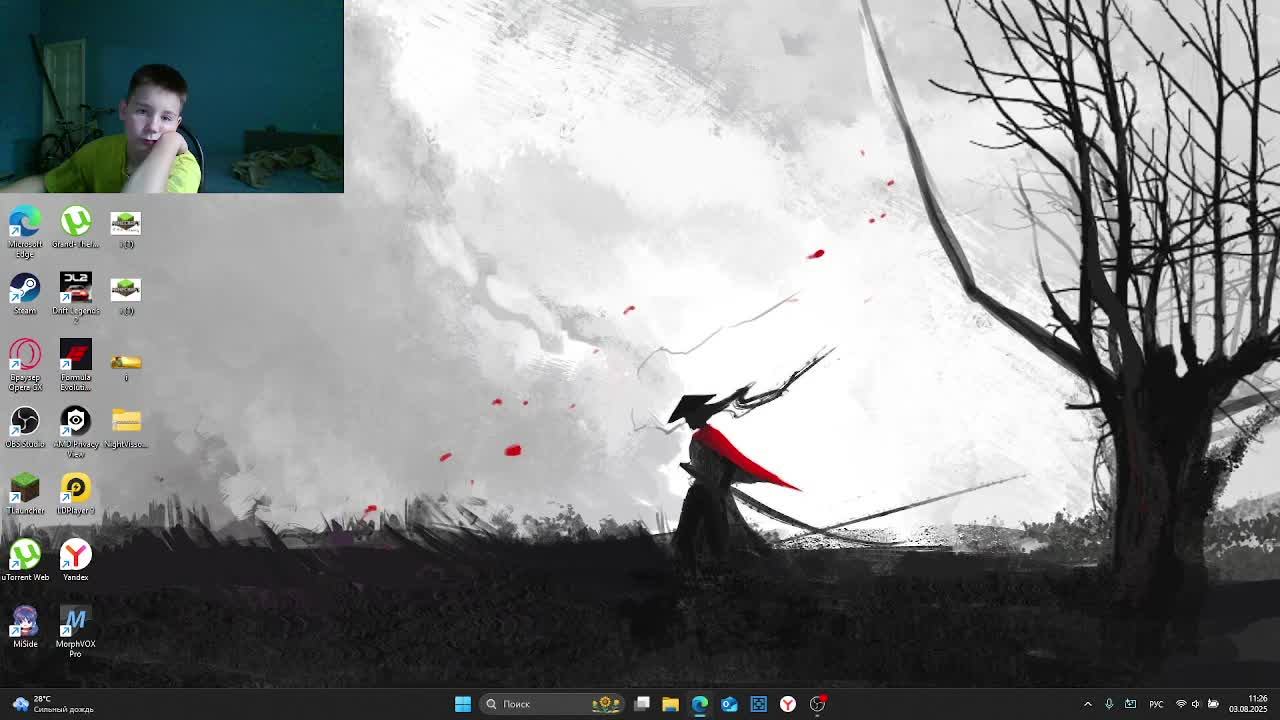Click the microphone icon in the system tray
The height and width of the screenshot is (720, 1280).
tap(1109, 704)
